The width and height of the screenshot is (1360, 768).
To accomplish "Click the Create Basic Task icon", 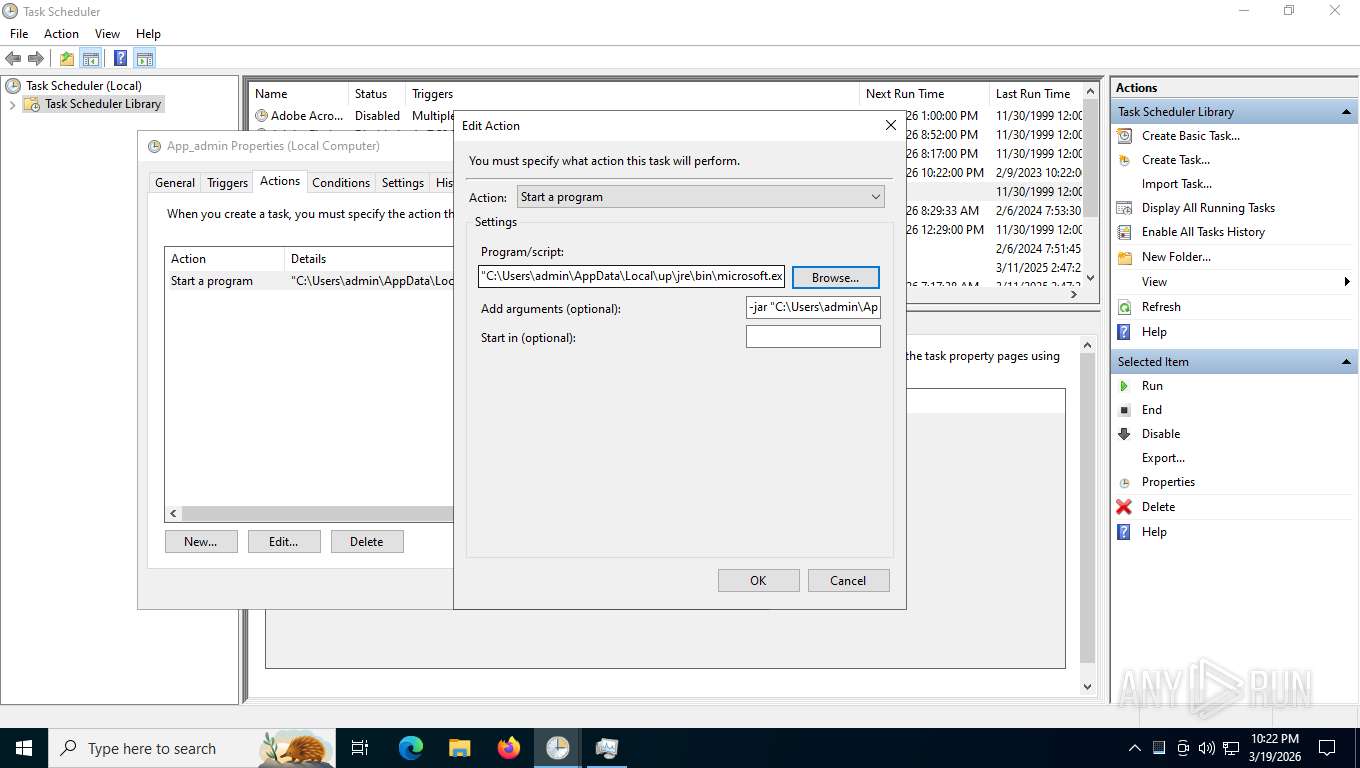I will click(x=1125, y=136).
